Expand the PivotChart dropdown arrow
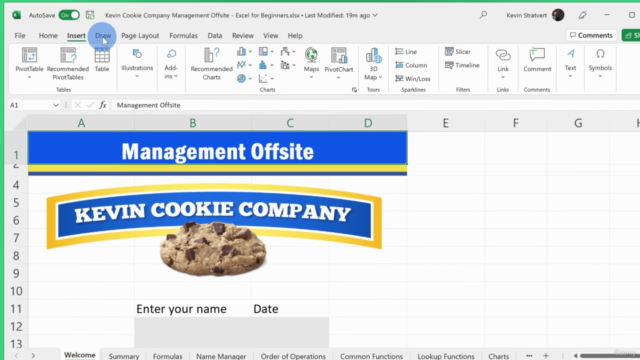This screenshot has height=360, width=640. pyautogui.click(x=339, y=77)
